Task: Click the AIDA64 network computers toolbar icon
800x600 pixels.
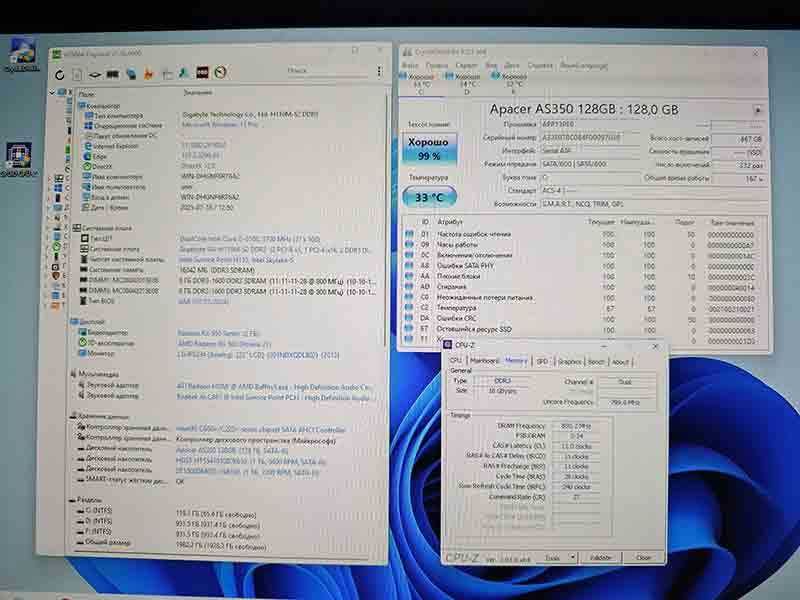Action: pyautogui.click(x=131, y=73)
